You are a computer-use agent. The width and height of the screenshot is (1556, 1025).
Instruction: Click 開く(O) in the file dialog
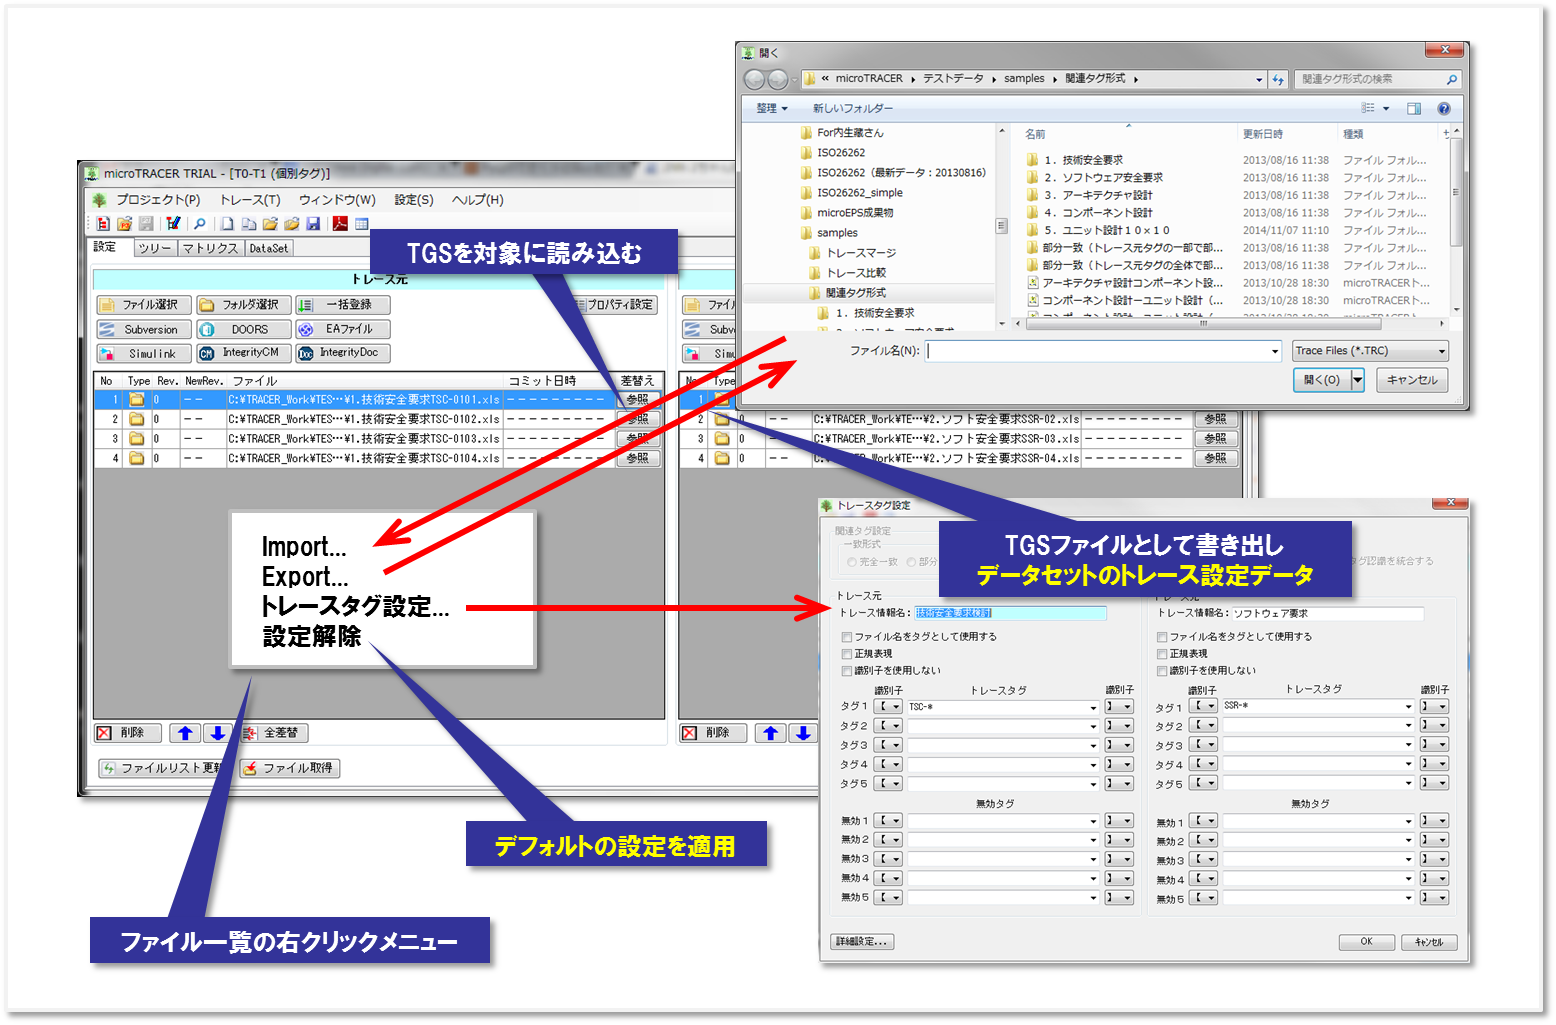[1322, 380]
